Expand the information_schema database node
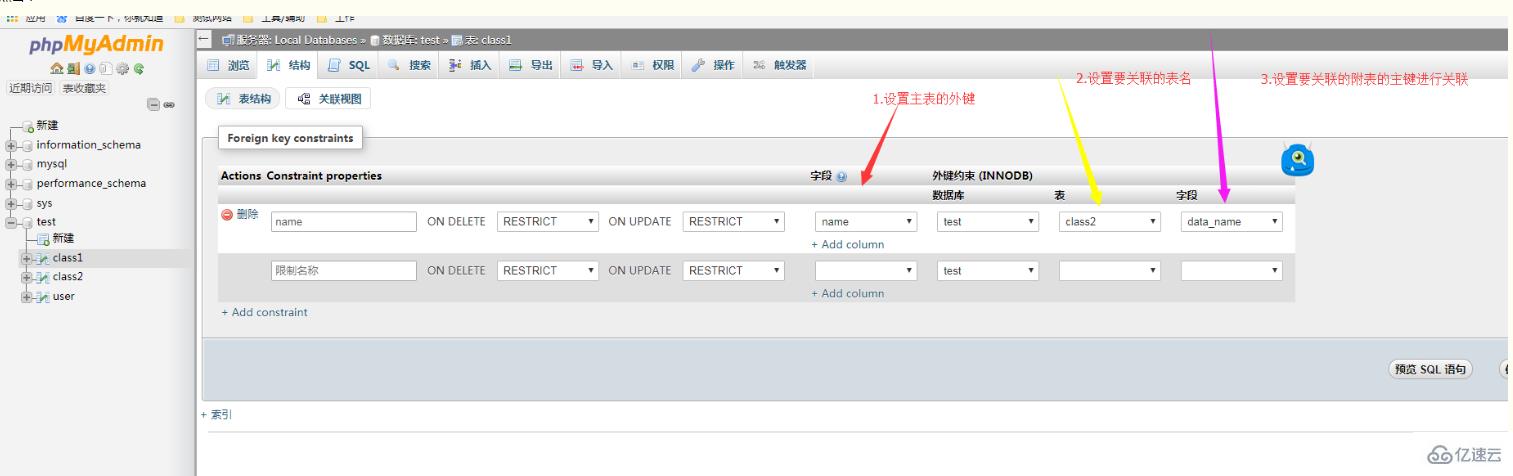 coord(10,145)
